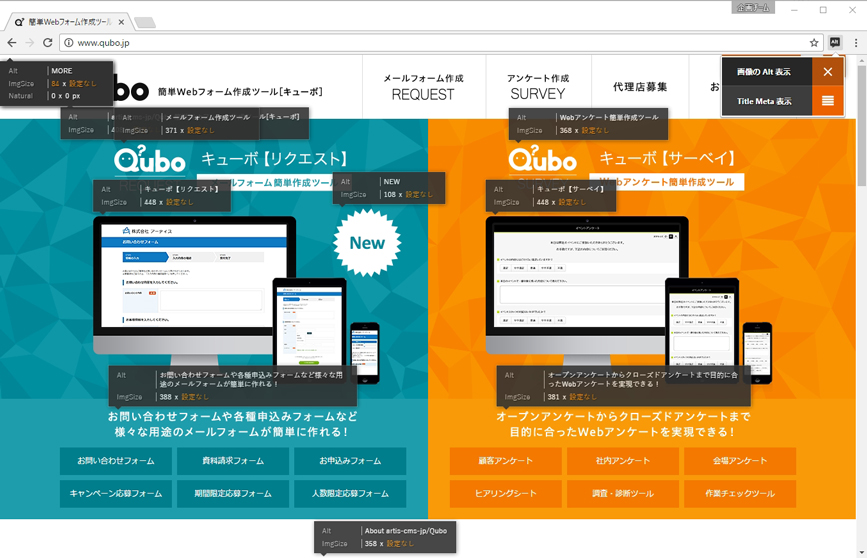Viewport: 867px width, 558px height.
Task: Open メールフォーム作成 REQUEST menu item
Action: [424, 87]
